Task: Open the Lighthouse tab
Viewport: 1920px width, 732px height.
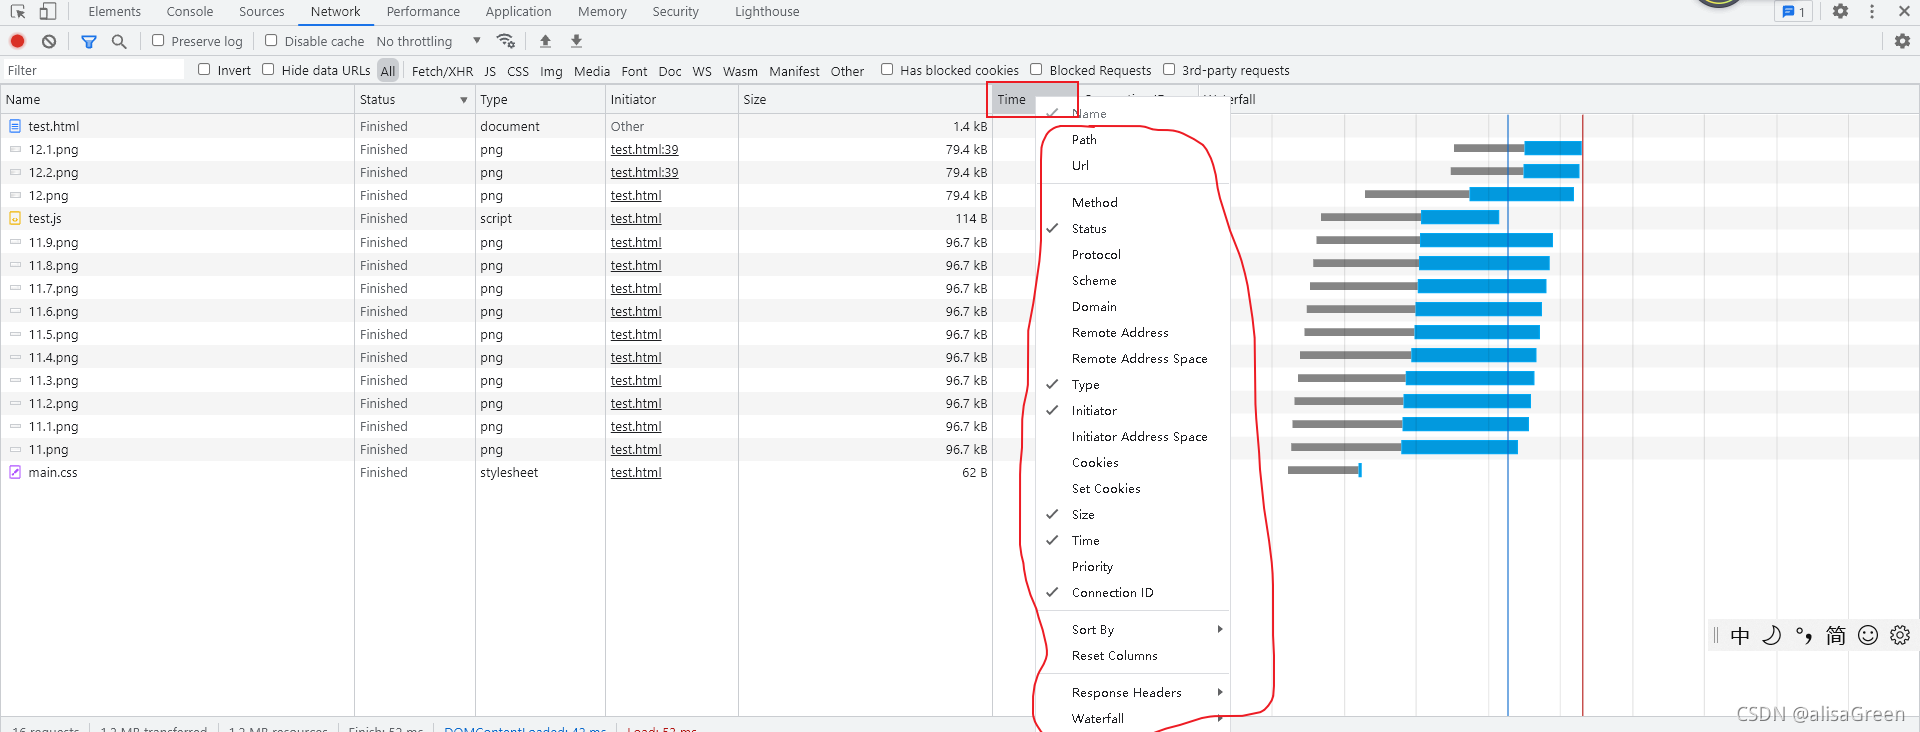Action: pyautogui.click(x=767, y=12)
